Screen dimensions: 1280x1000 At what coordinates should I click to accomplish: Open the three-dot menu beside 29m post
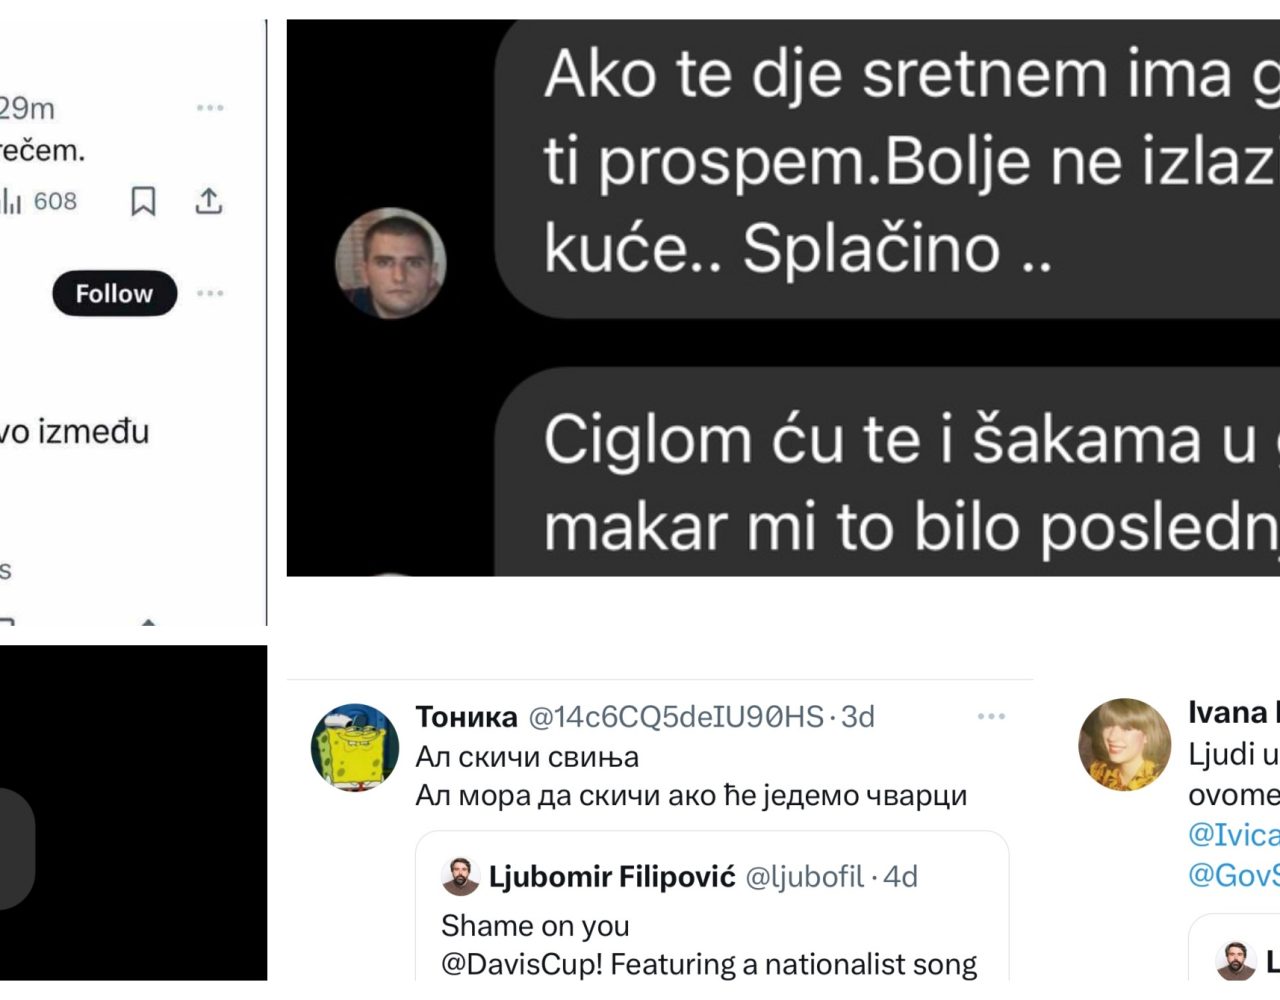click(x=210, y=108)
